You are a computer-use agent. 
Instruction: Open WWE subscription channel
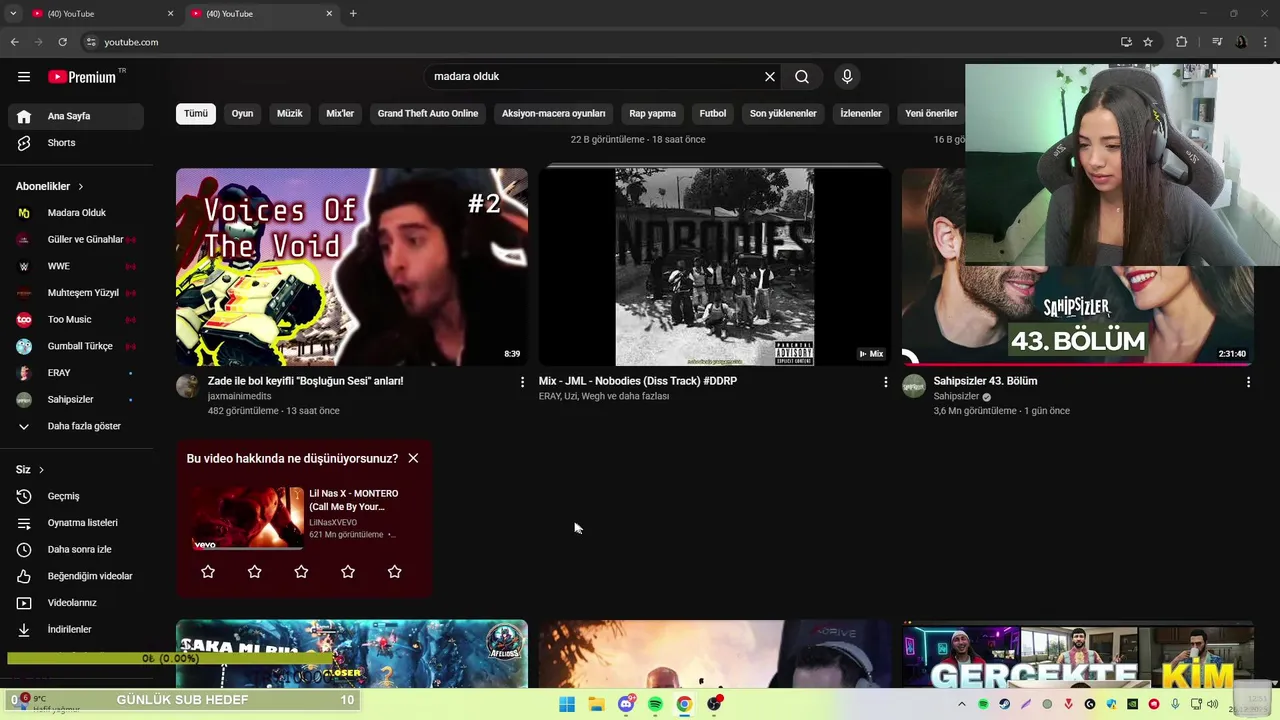coord(76,266)
